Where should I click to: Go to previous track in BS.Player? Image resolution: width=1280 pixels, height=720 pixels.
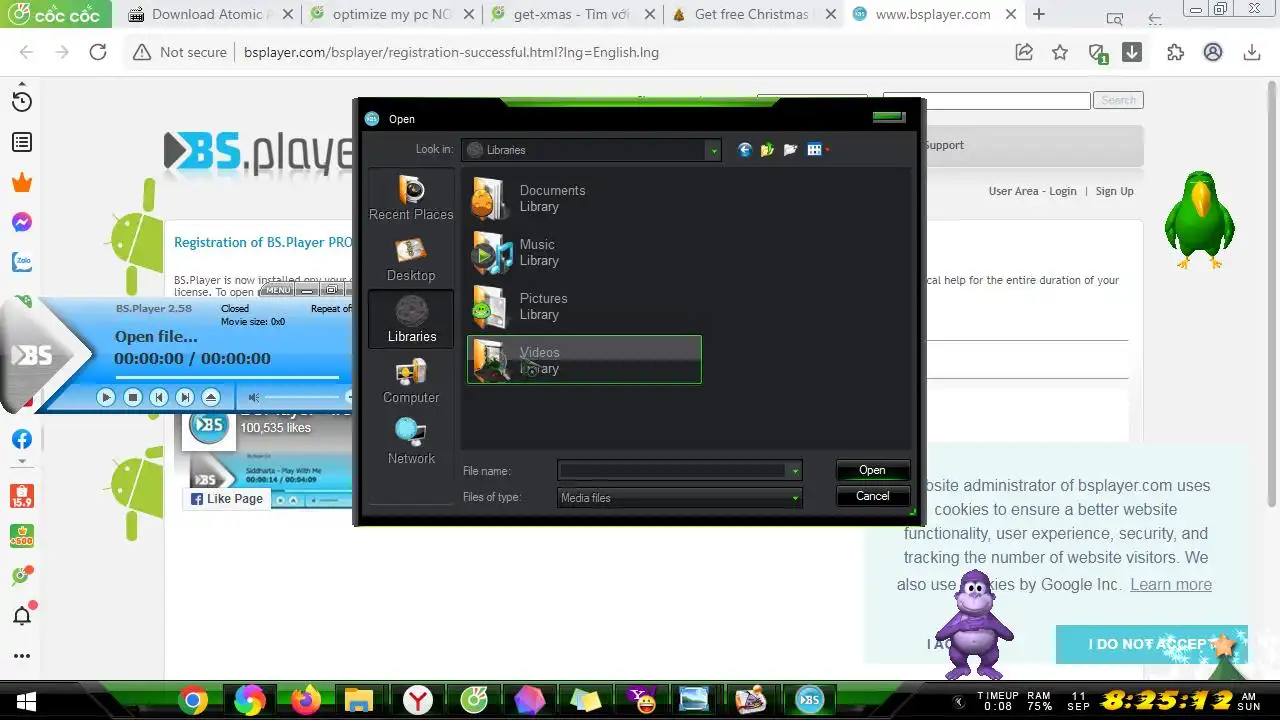158,397
